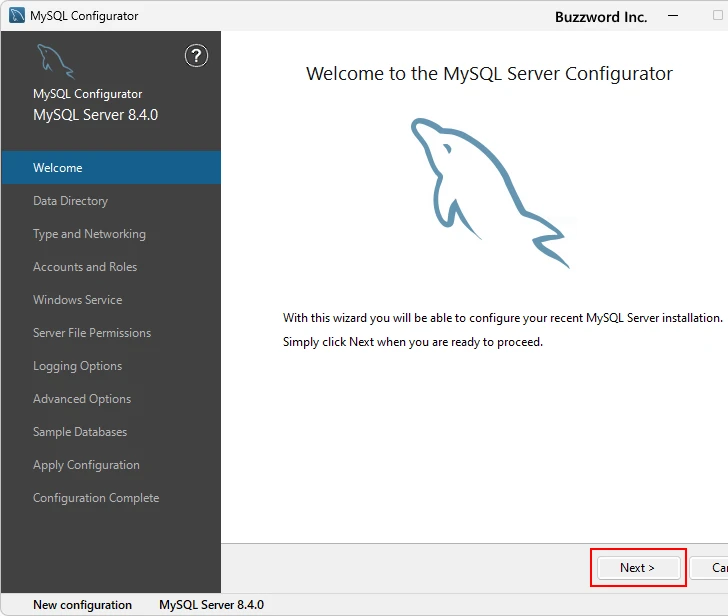Click the sidebar MySQL dolphin logo
Image resolution: width=728 pixels, height=616 pixels.
[55, 61]
